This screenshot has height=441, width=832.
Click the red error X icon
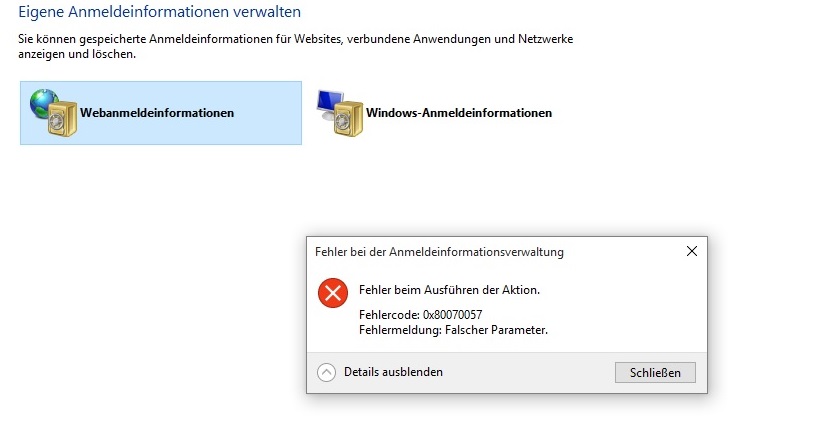333,293
